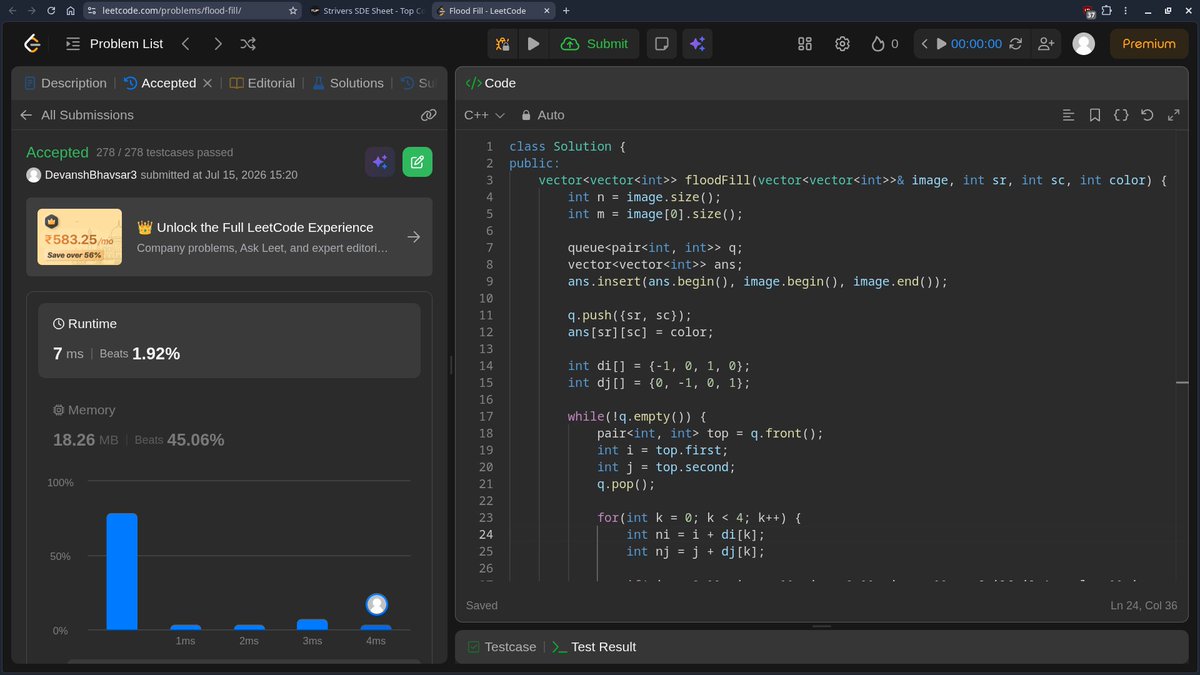Screen dimensions: 1200x675
Task: Reload the browser page
Action: [x=50, y=10]
